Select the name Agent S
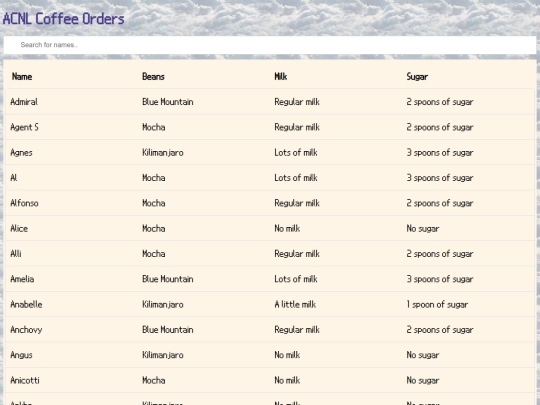The height and width of the screenshot is (405, 540). [24, 127]
